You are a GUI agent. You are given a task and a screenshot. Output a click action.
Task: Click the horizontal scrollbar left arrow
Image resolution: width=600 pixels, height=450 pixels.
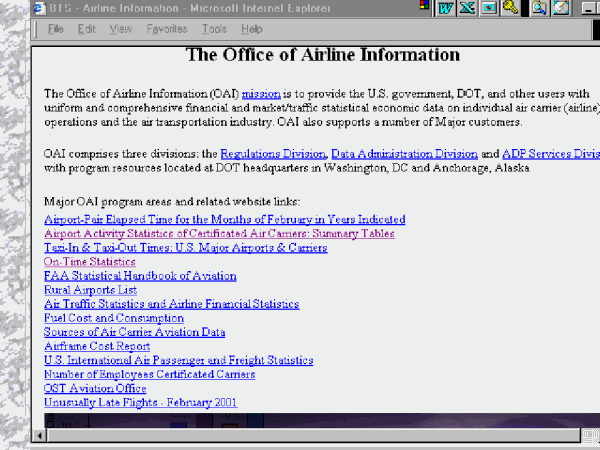coord(40,436)
